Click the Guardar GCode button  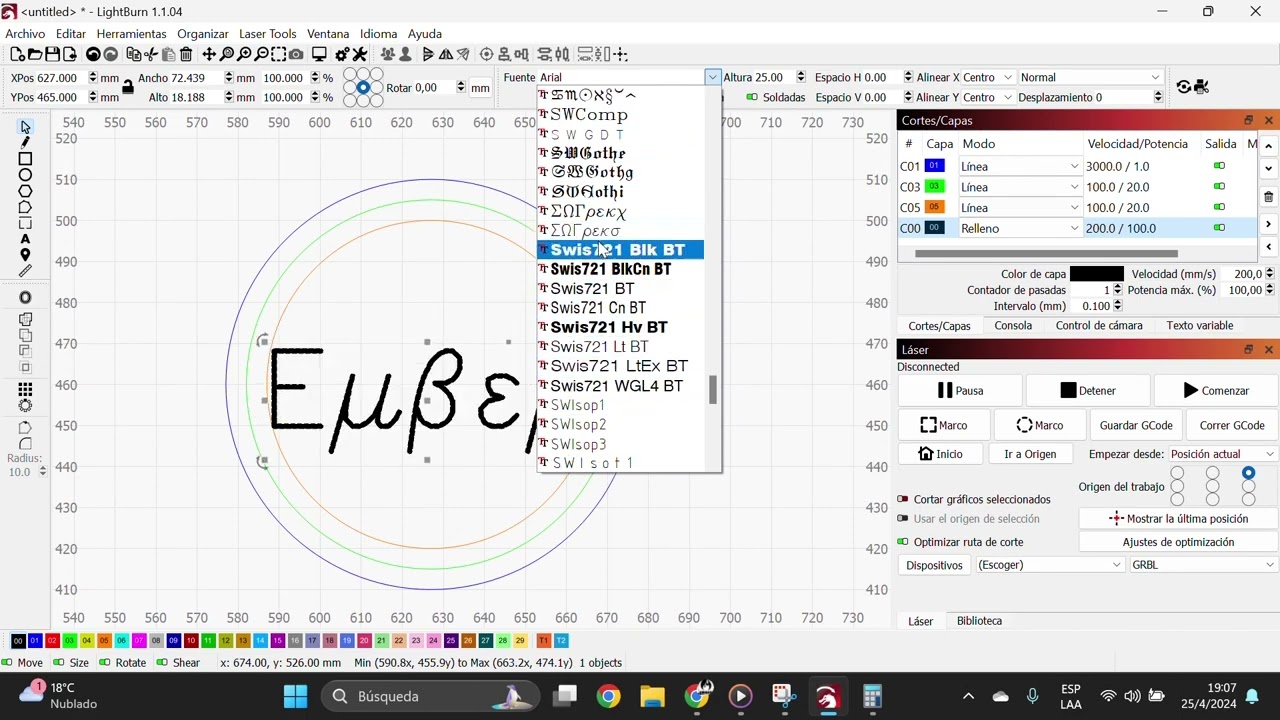1136,425
